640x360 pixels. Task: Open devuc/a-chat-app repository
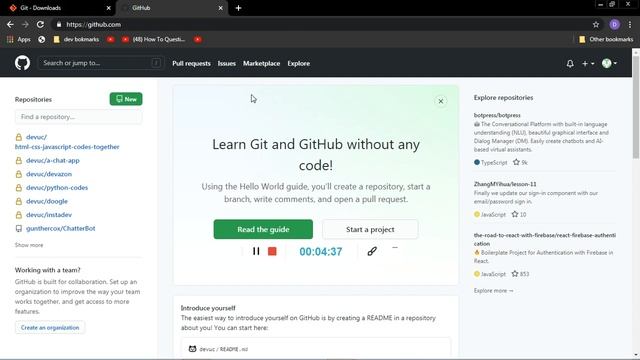pos(53,160)
